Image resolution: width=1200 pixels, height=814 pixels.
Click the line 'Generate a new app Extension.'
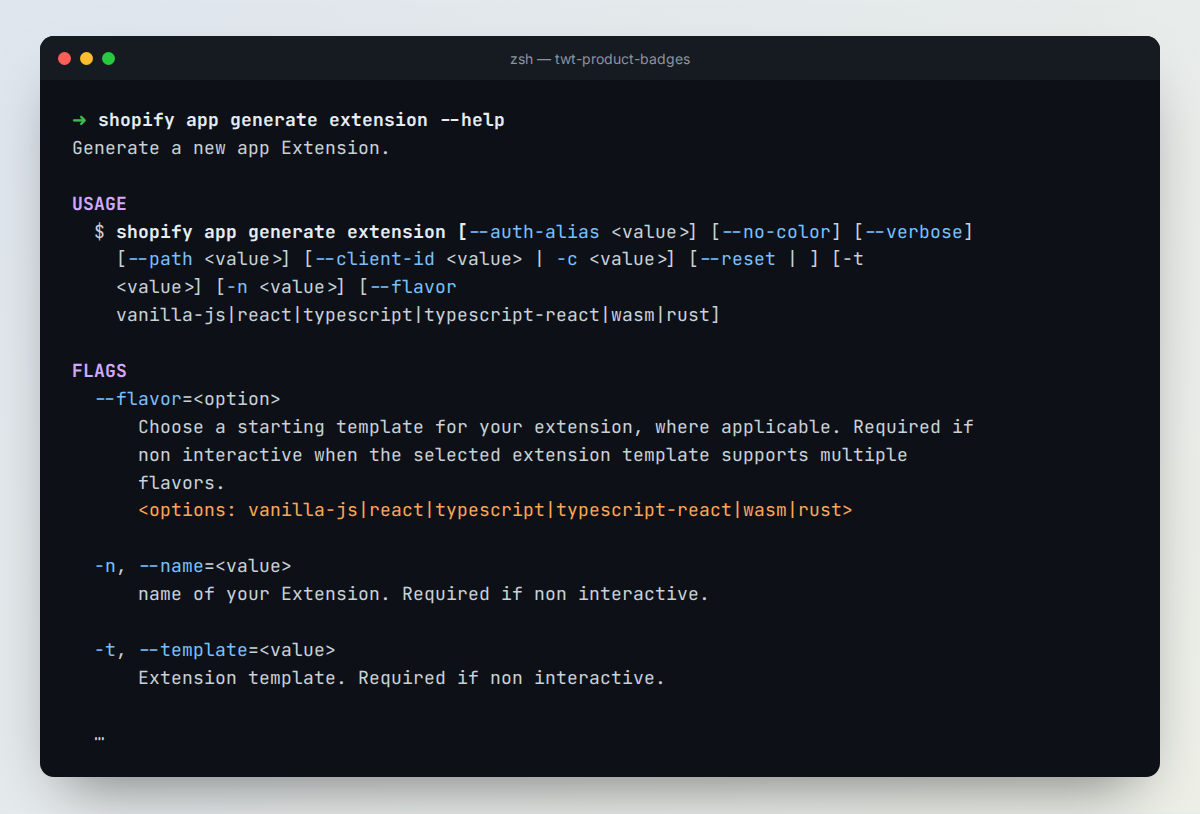[x=231, y=148]
